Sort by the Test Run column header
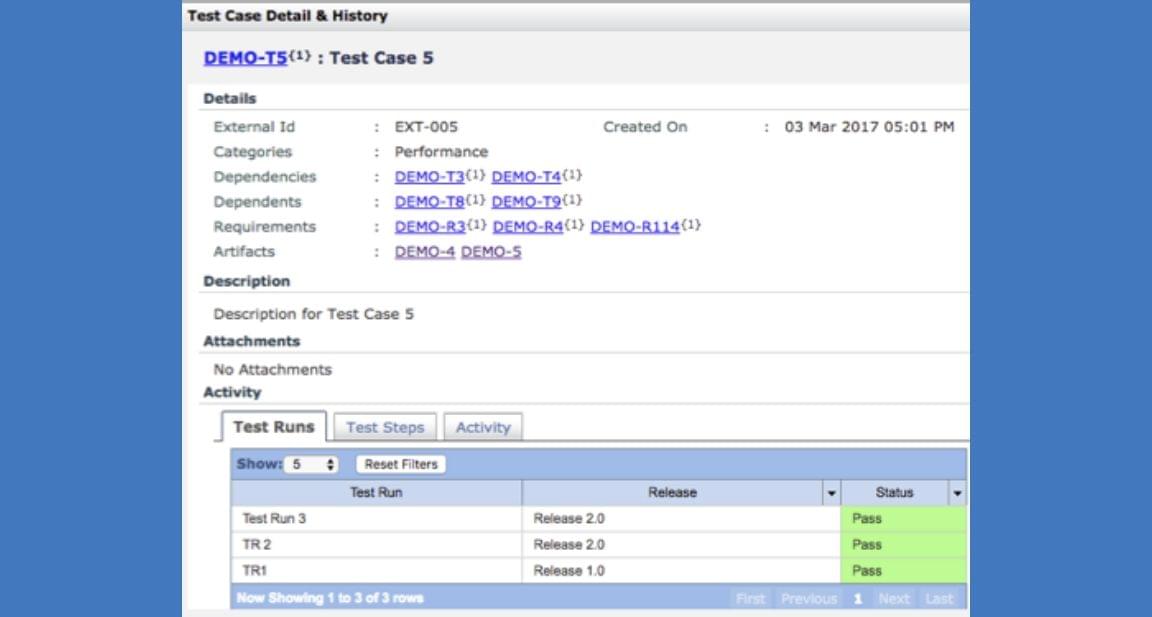Screen dimensions: 1152x617 [376, 493]
